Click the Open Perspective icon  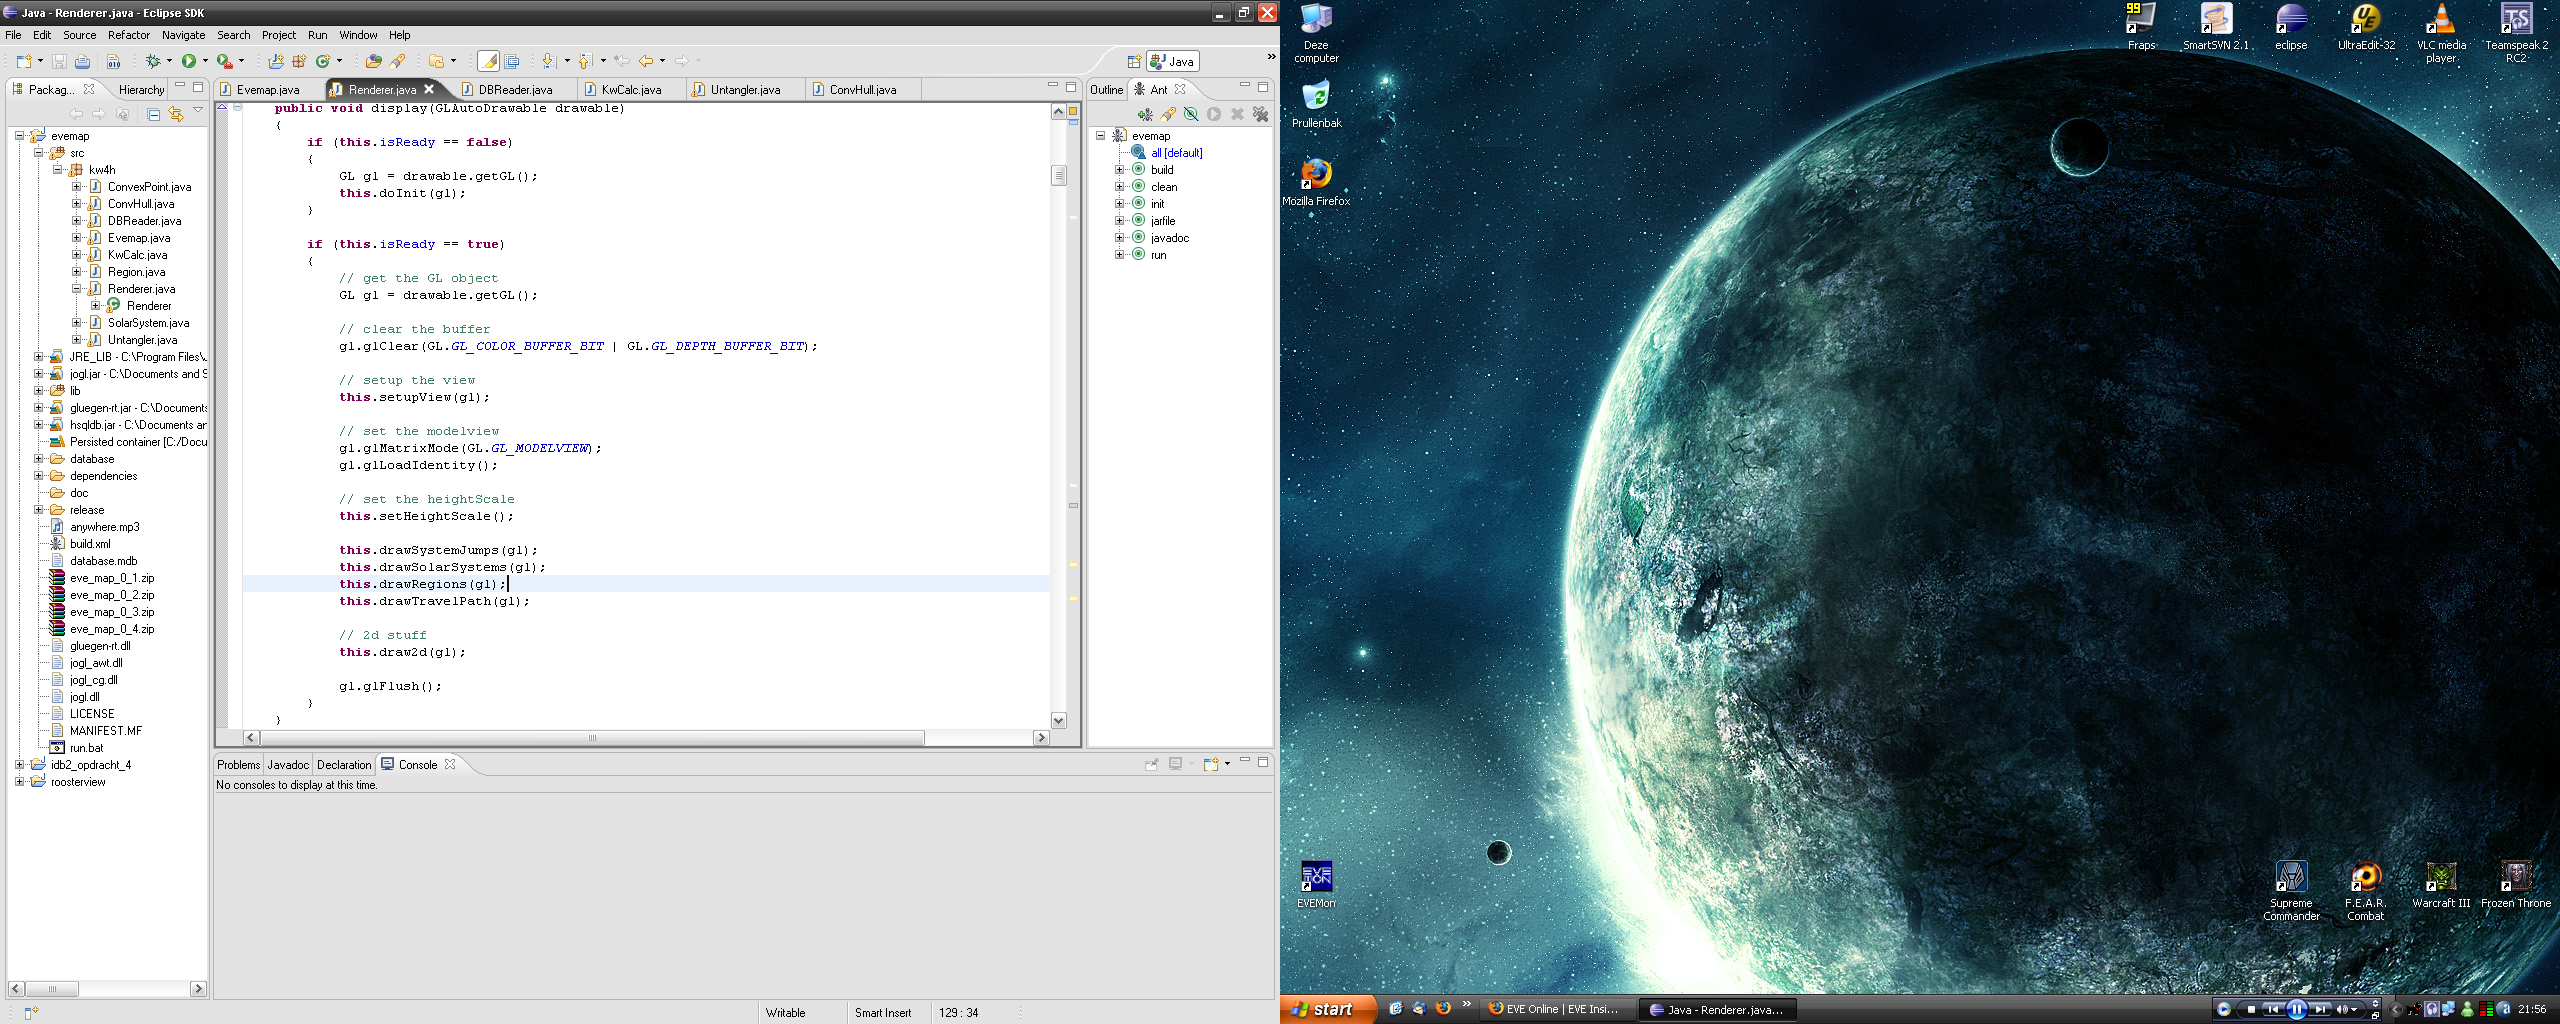tap(1134, 61)
